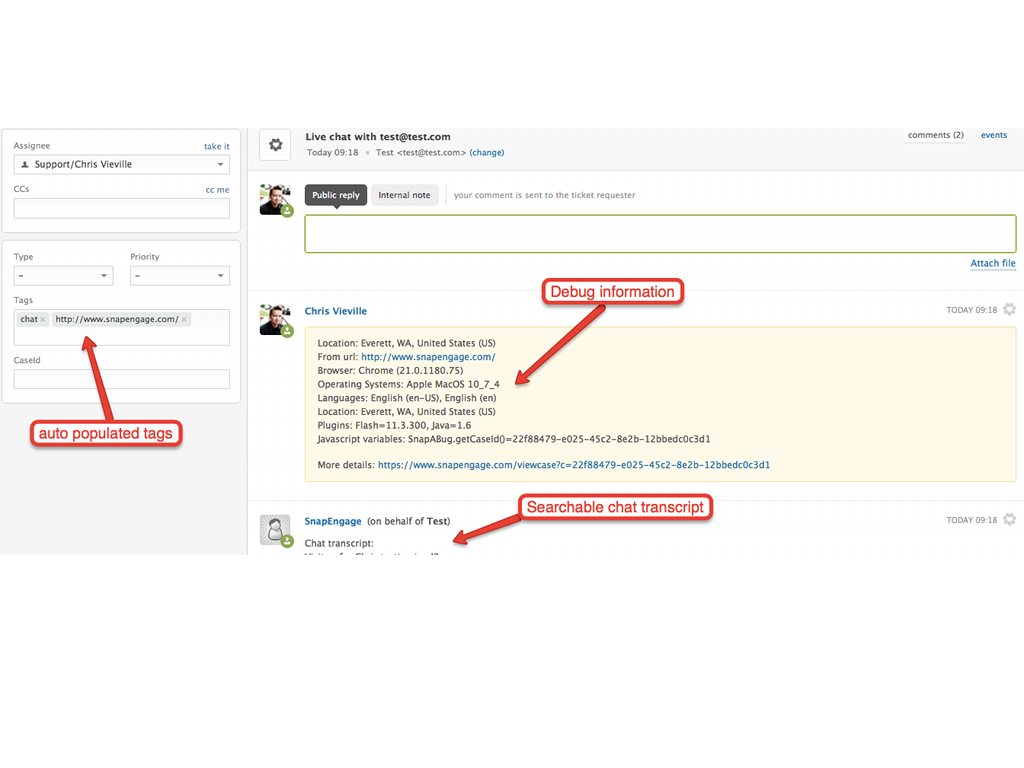Expand the Priority dropdown
Image resolution: width=1024 pixels, height=768 pixels.
[x=180, y=275]
